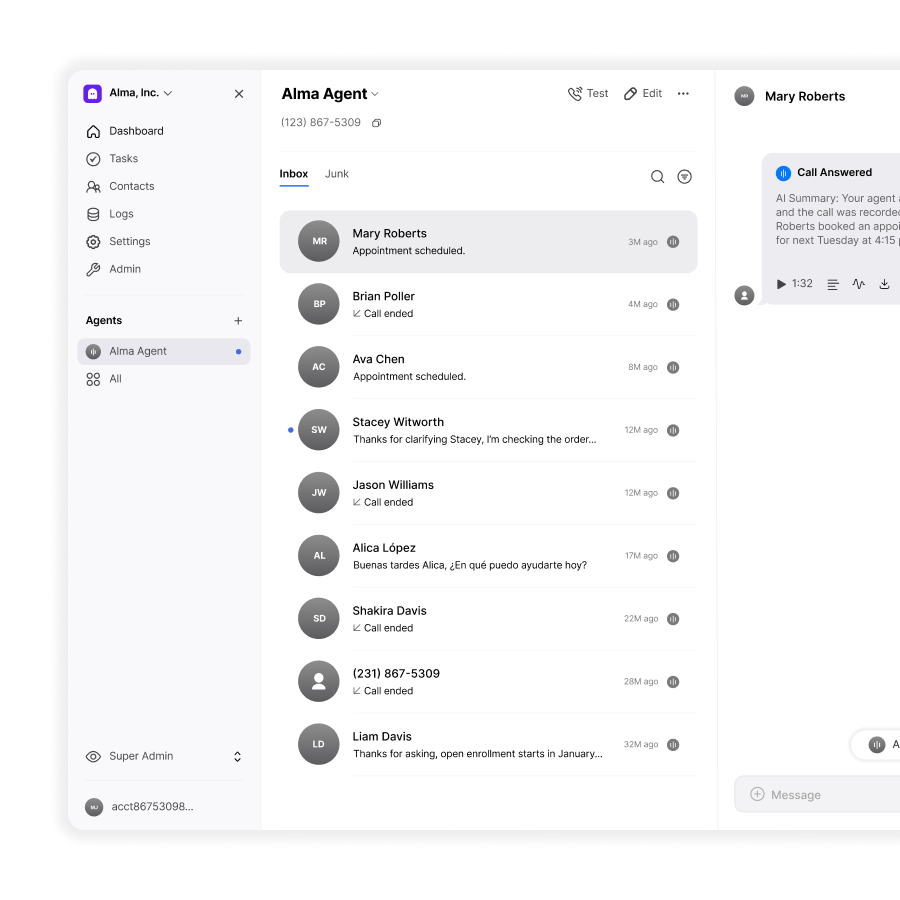Click agent icon on Brian Poller row
This screenshot has height=900, width=900.
coord(673,305)
